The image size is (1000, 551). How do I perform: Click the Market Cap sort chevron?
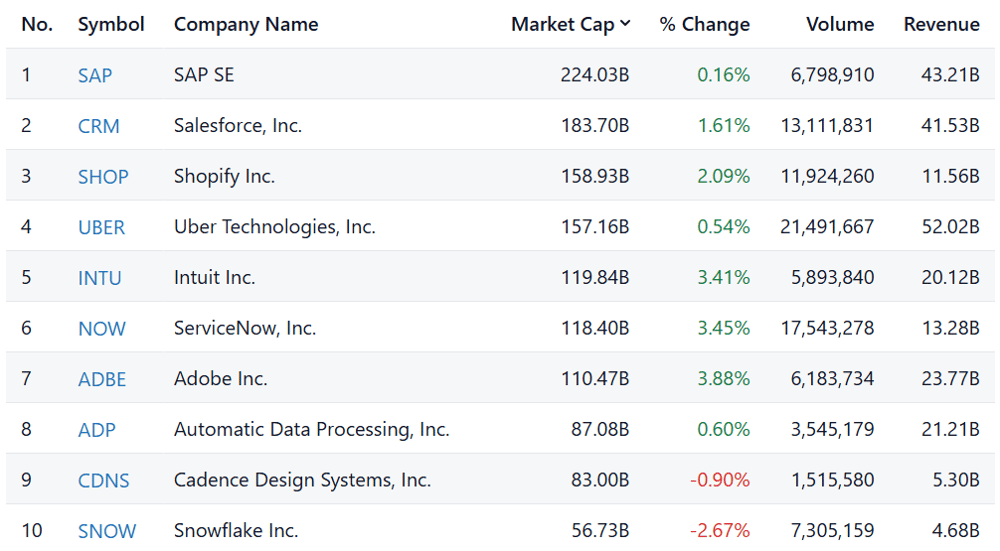click(x=625, y=24)
